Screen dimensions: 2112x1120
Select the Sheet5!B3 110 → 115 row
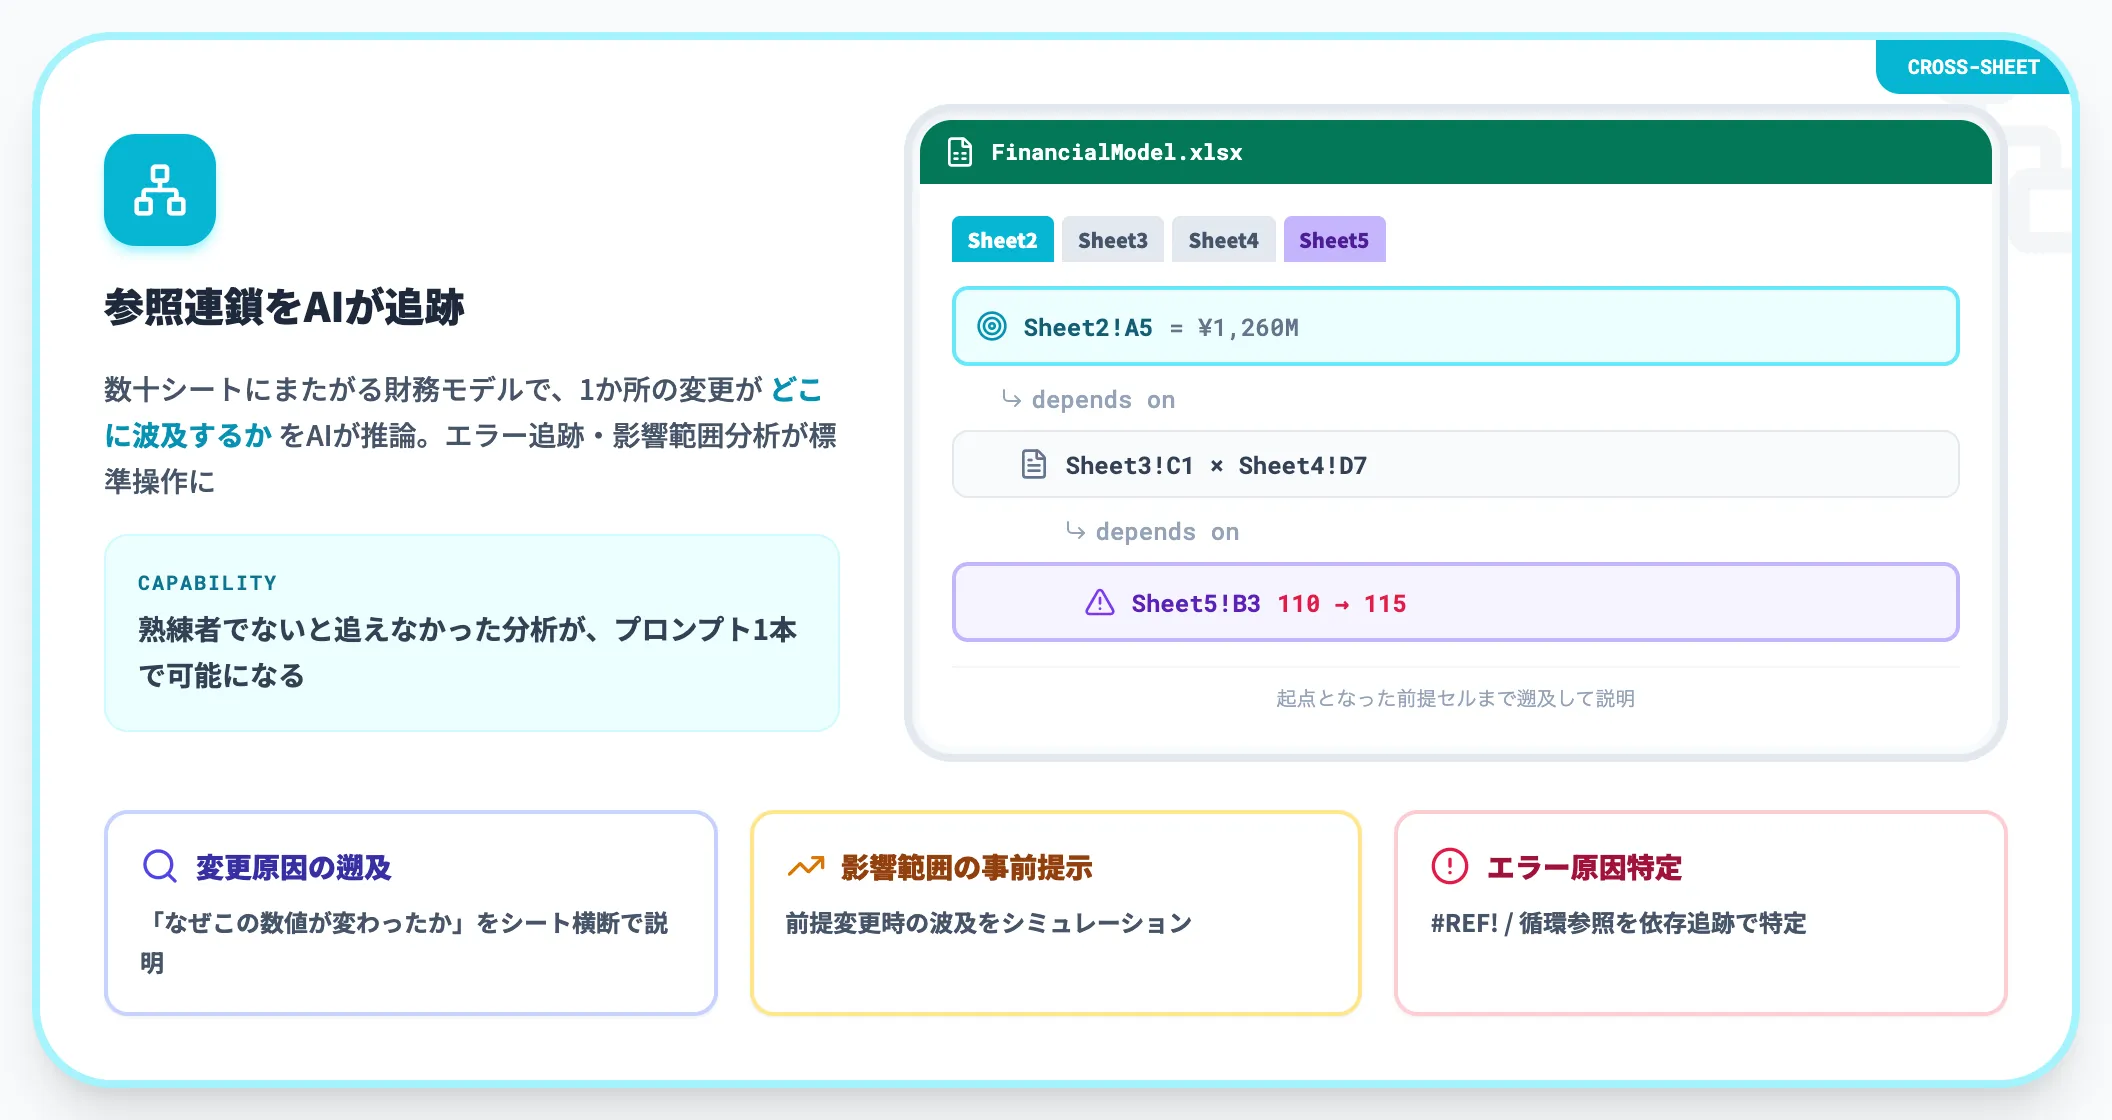coord(1455,602)
